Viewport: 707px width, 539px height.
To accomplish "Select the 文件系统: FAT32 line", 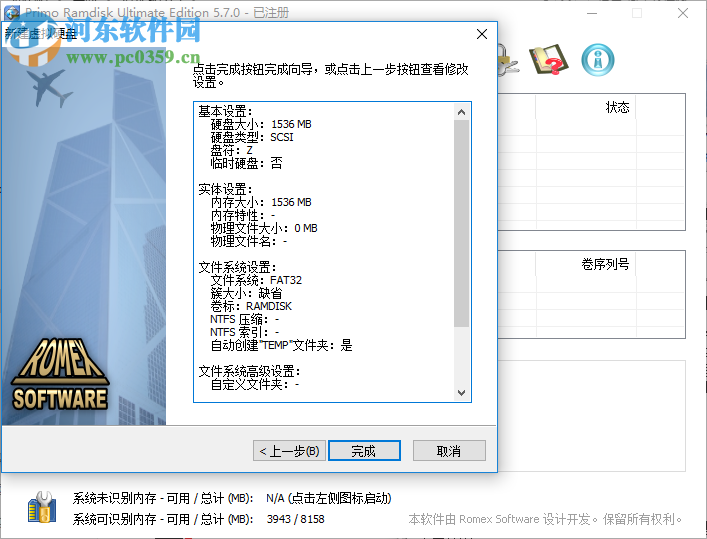I will click(x=256, y=280).
